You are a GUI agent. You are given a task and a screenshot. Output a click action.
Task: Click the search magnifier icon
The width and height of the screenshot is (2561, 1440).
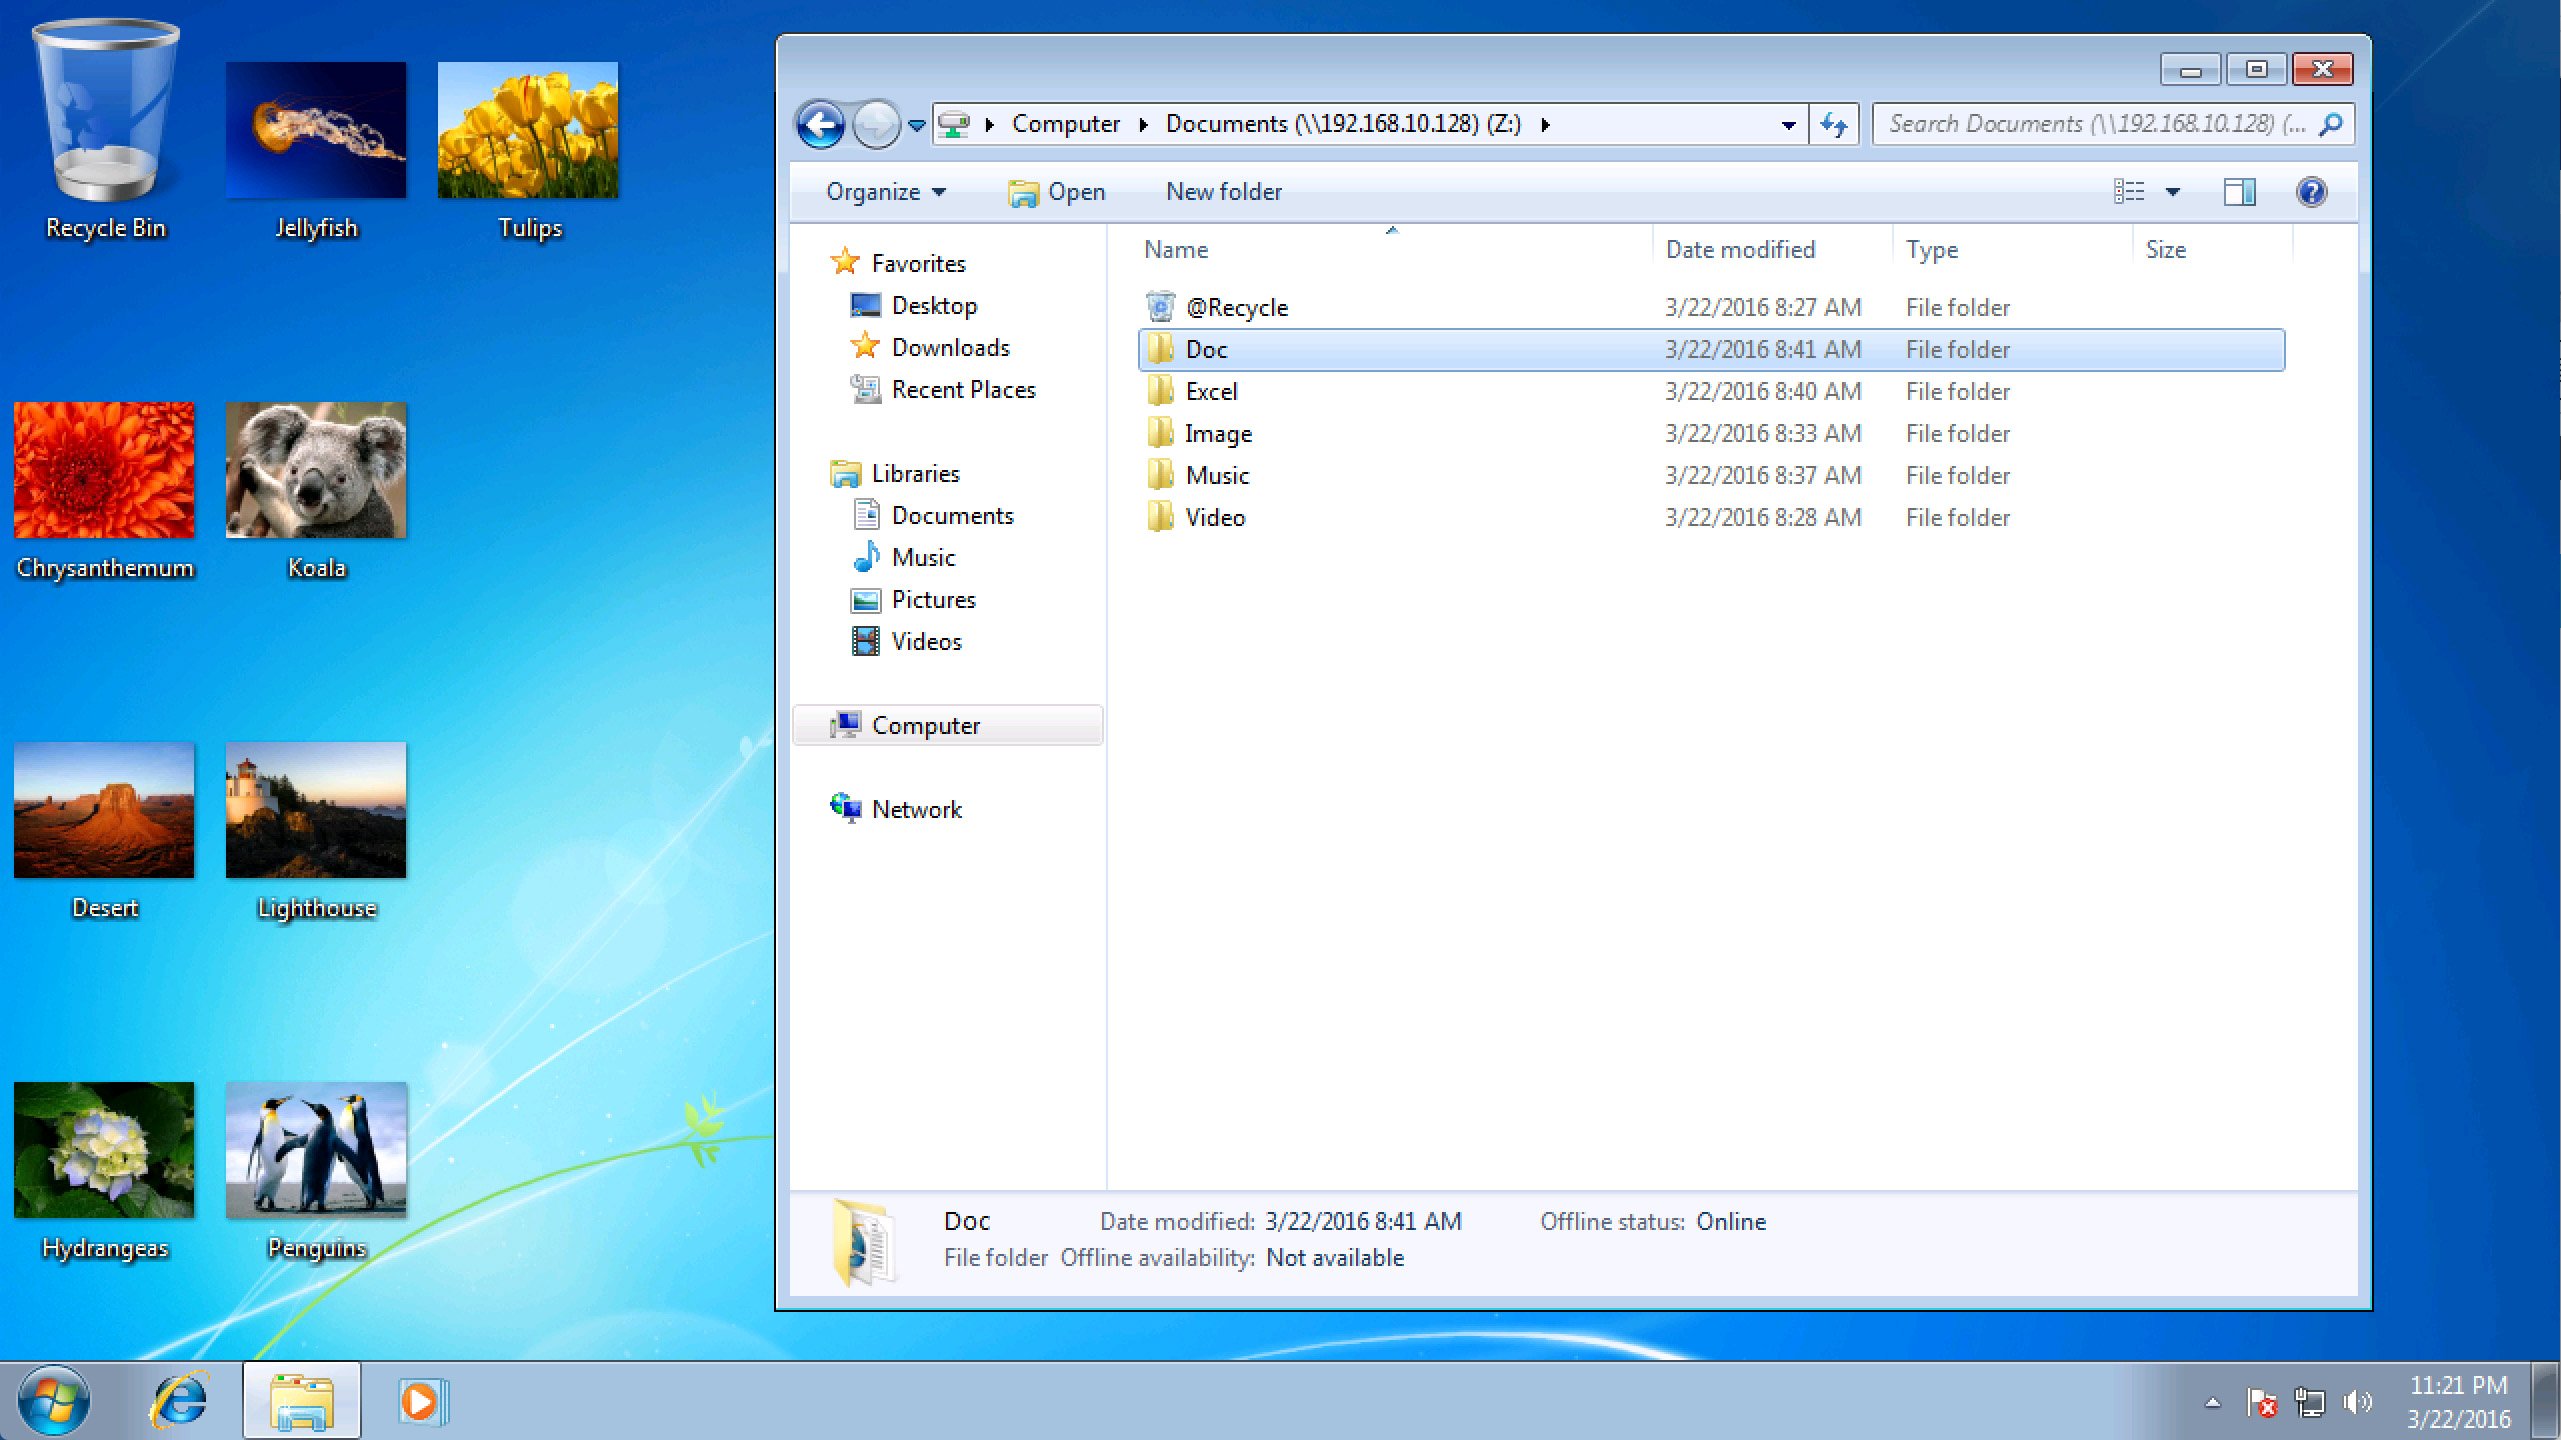2331,124
